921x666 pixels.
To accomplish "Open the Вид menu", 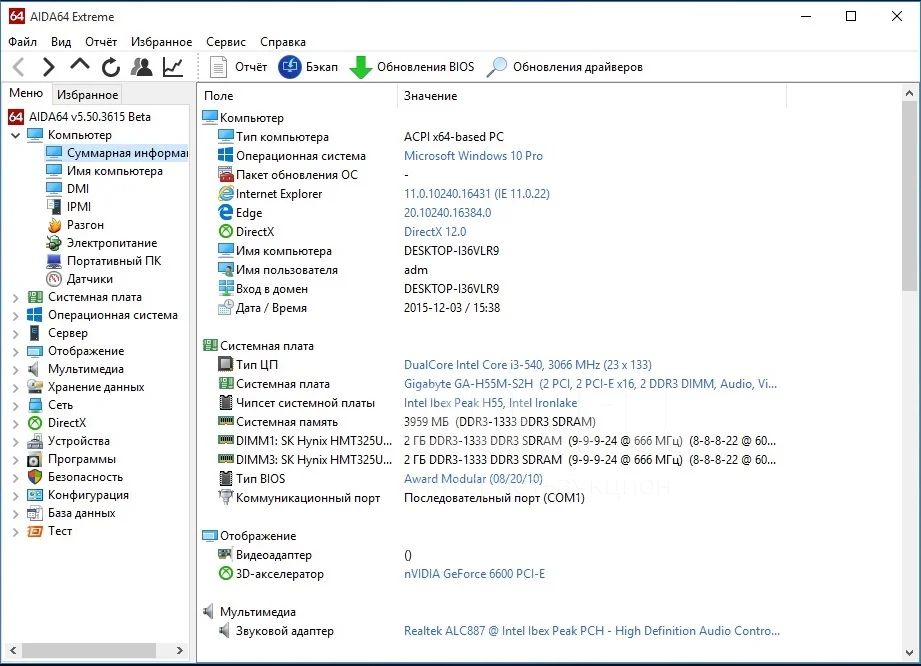I will tap(60, 42).
